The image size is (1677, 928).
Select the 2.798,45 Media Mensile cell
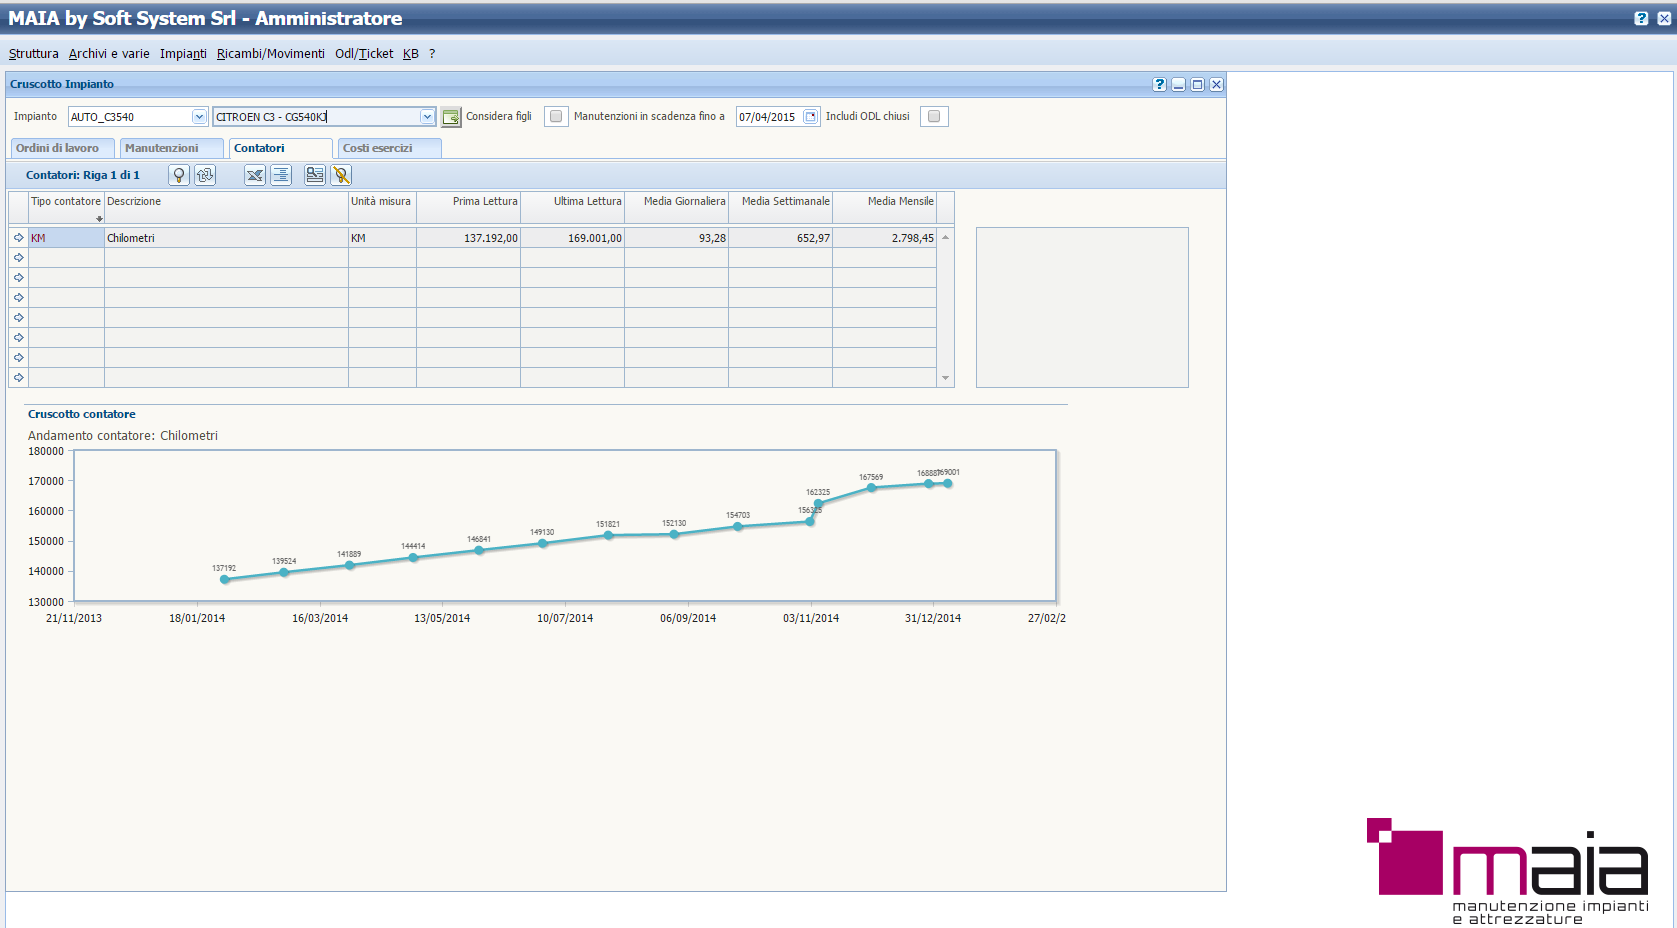coord(884,238)
